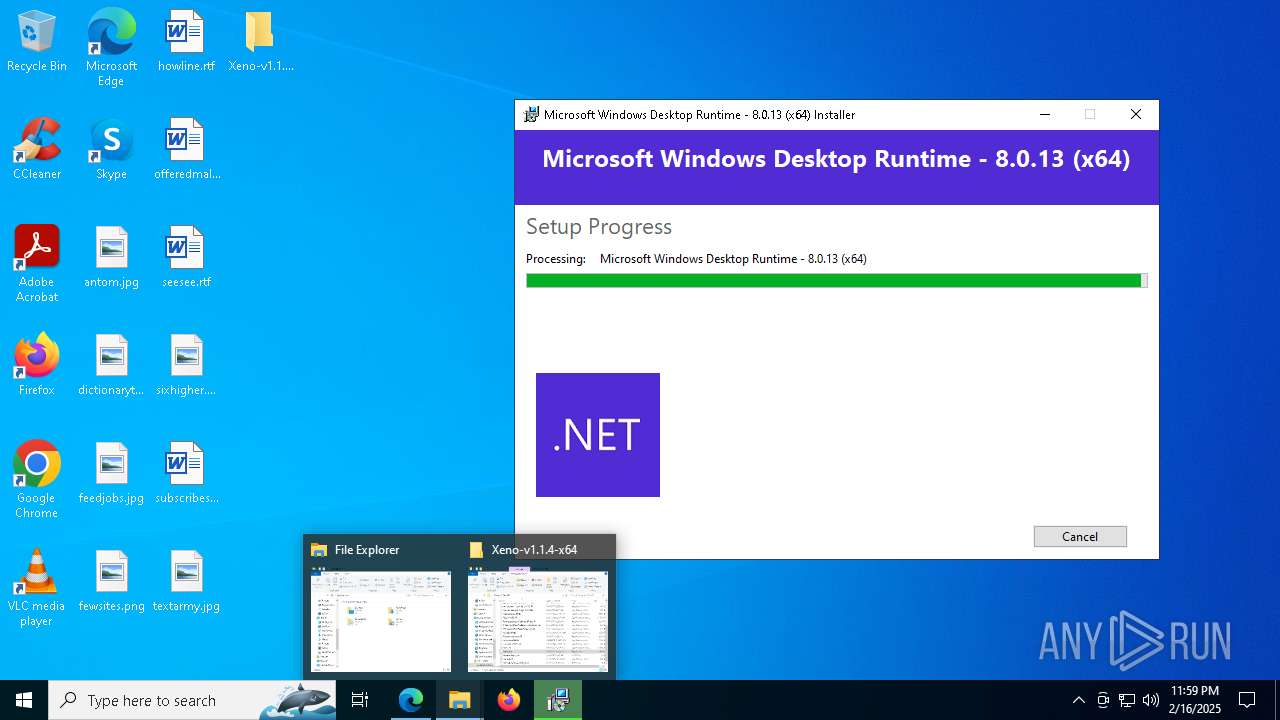The height and width of the screenshot is (720, 1280).
Task: Click the File Explorer taskbar icon
Action: pos(460,700)
